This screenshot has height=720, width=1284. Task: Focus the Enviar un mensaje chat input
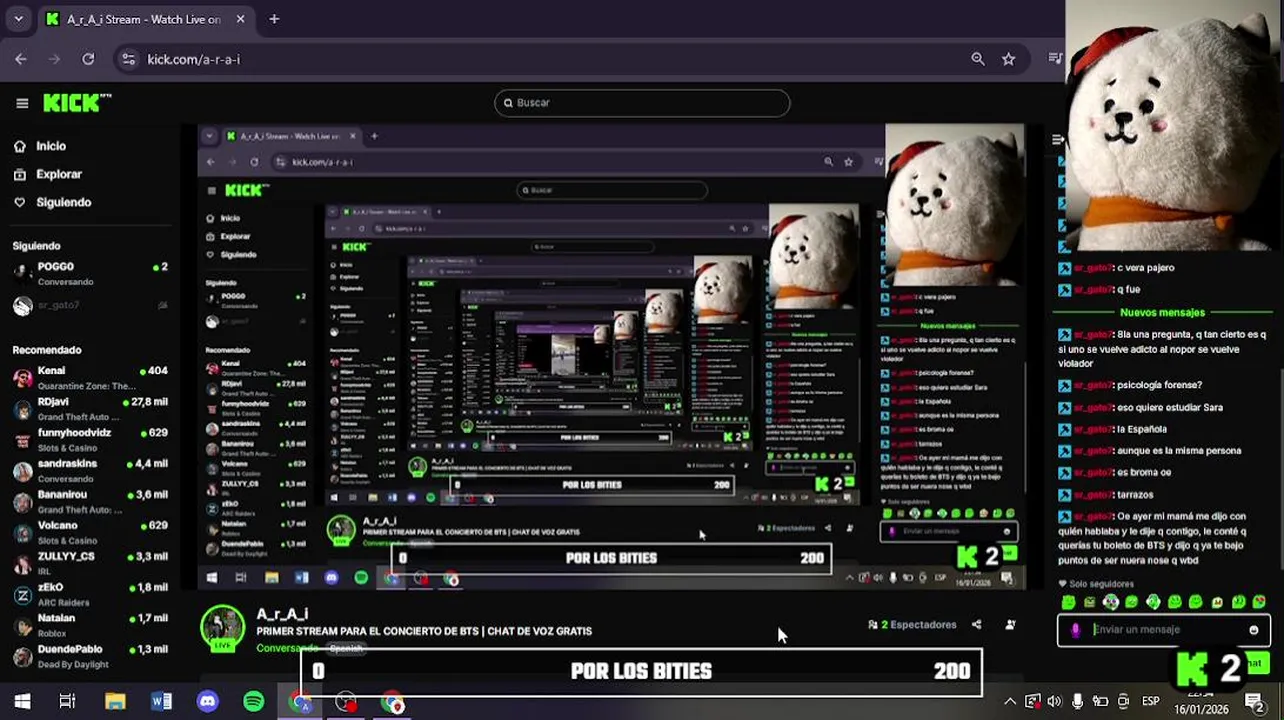(1163, 630)
